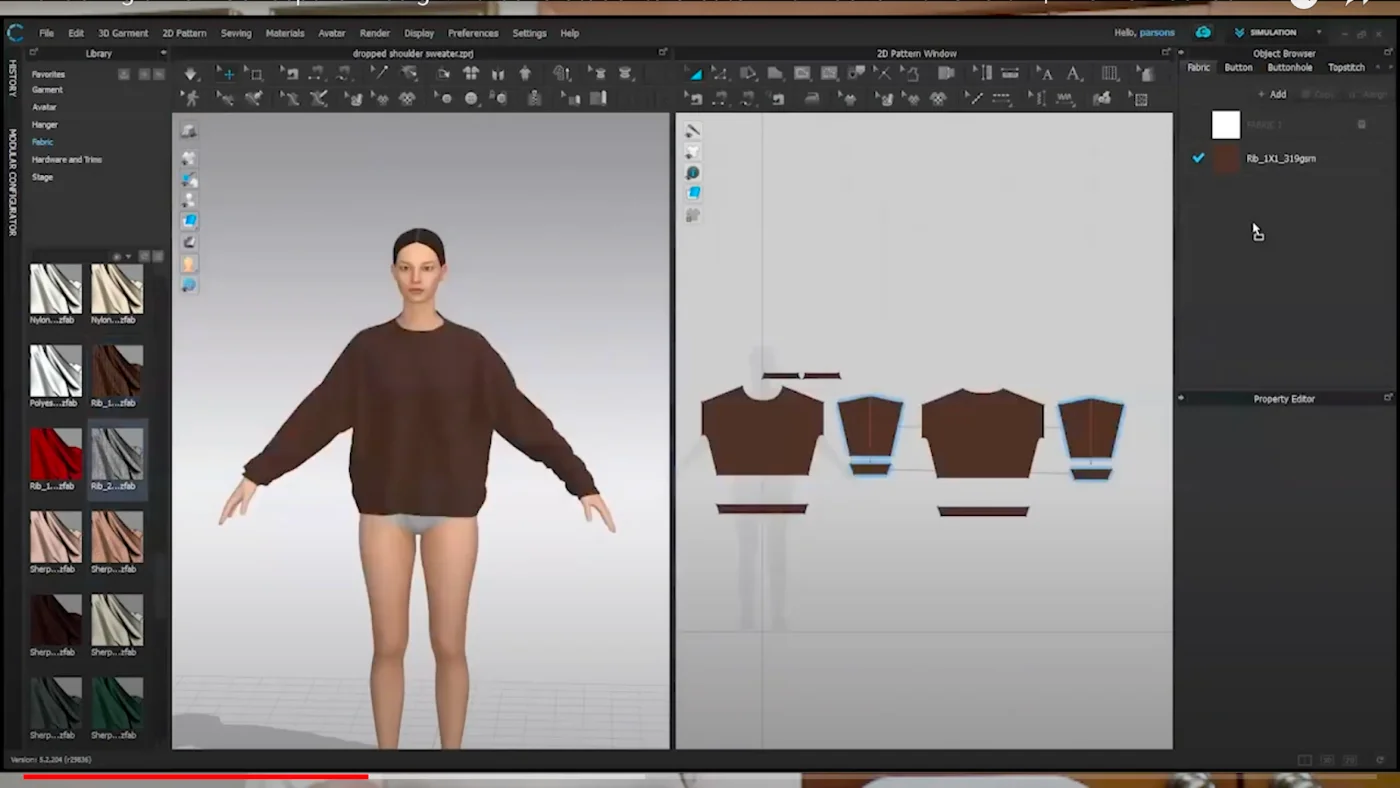Toggle the blue texture display icon in 2D window
This screenshot has height=788, width=1400.
[x=693, y=193]
